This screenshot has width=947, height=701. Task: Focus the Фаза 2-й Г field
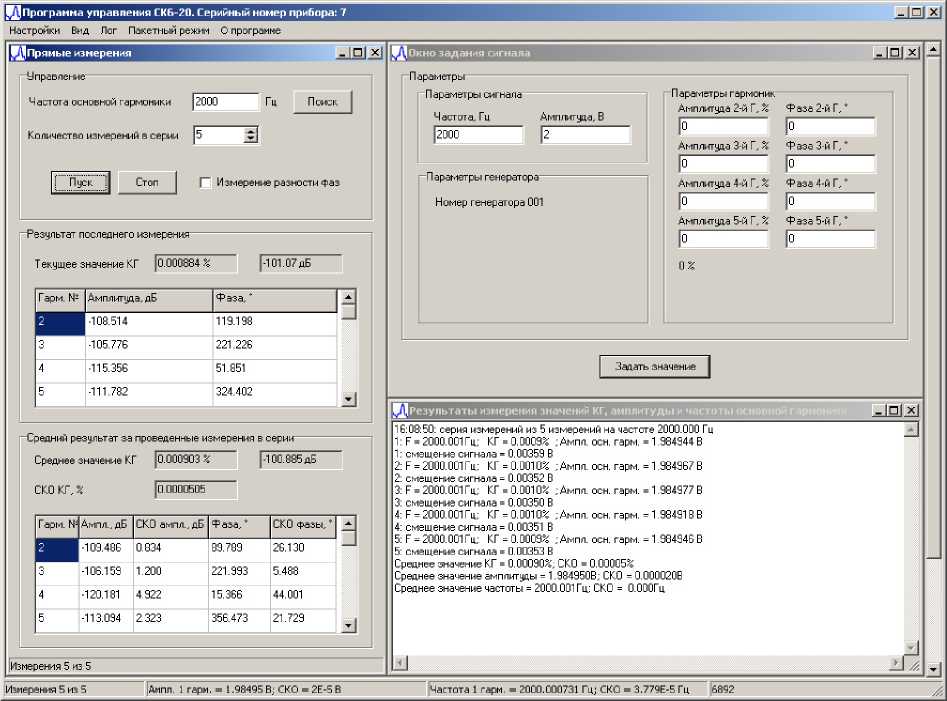pyautogui.click(x=830, y=126)
